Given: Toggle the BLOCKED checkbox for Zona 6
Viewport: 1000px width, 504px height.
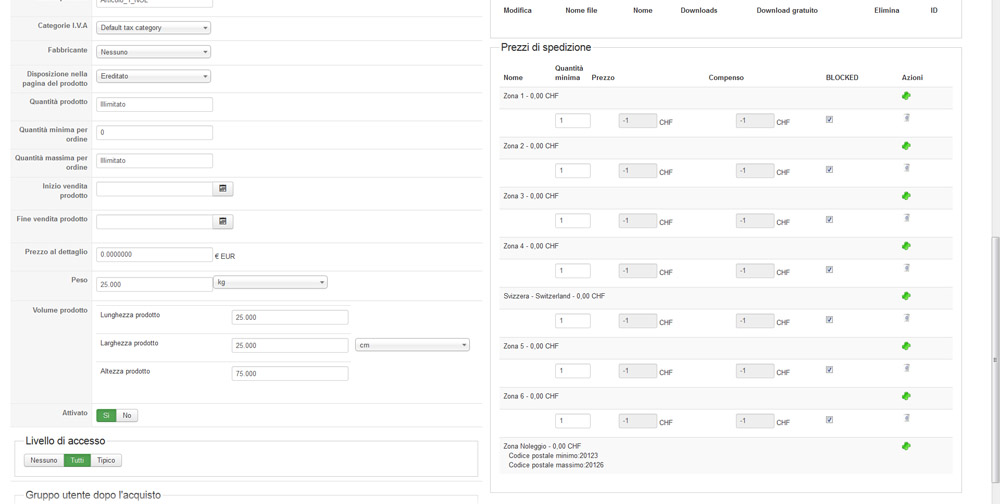Looking at the screenshot, I should 829,420.
